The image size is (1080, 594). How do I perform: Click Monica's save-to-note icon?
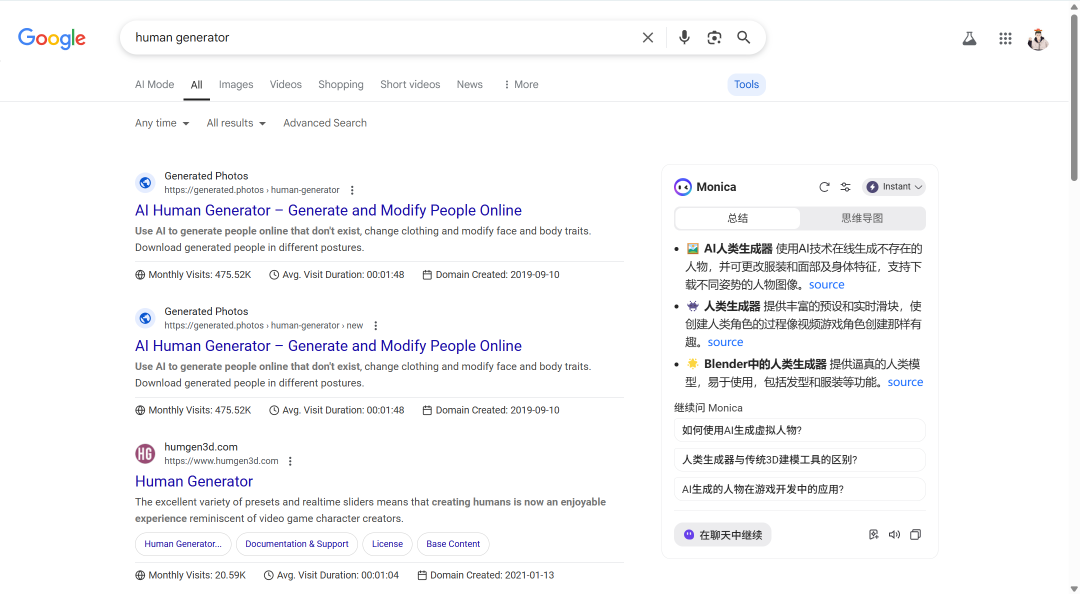point(873,535)
